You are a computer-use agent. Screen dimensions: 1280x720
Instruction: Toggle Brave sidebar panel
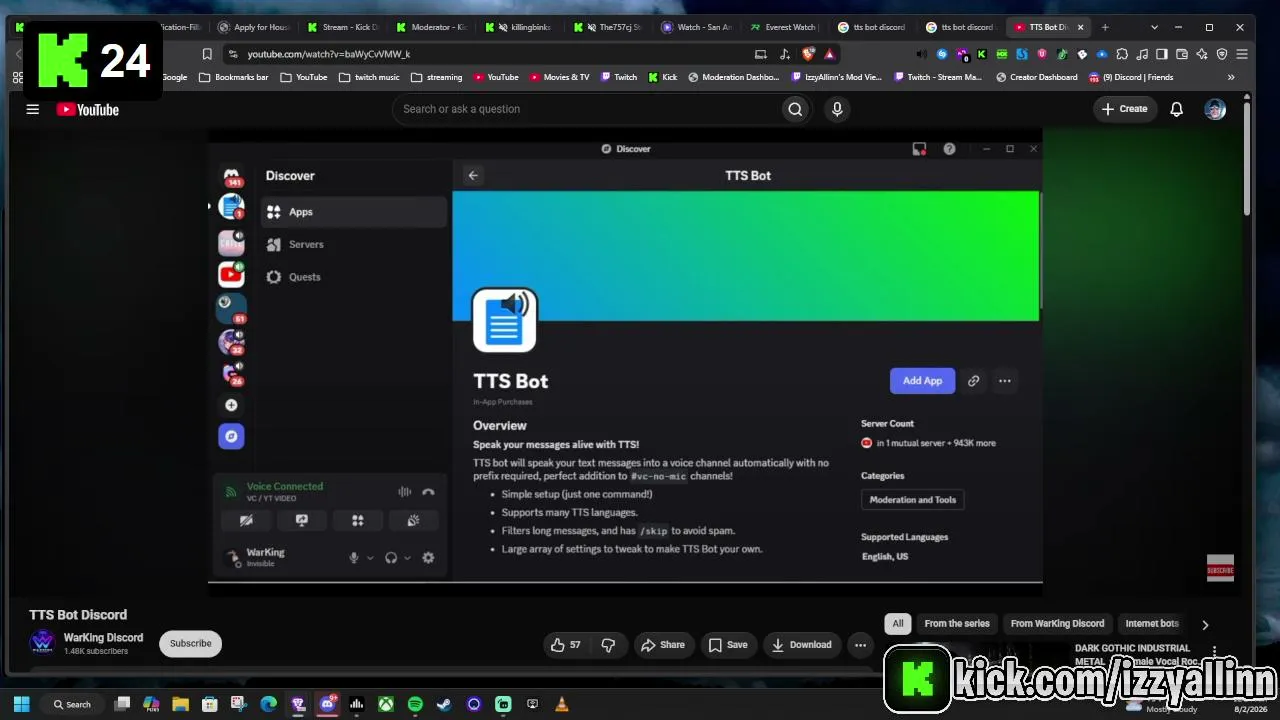[1162, 54]
